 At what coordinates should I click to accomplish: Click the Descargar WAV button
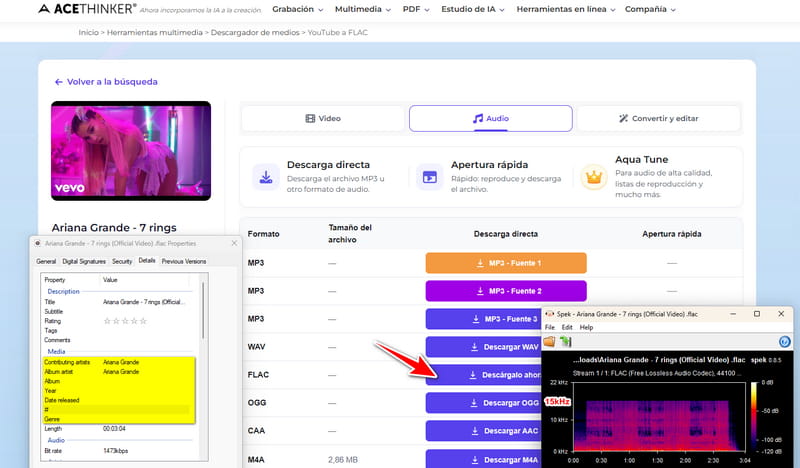(483, 347)
